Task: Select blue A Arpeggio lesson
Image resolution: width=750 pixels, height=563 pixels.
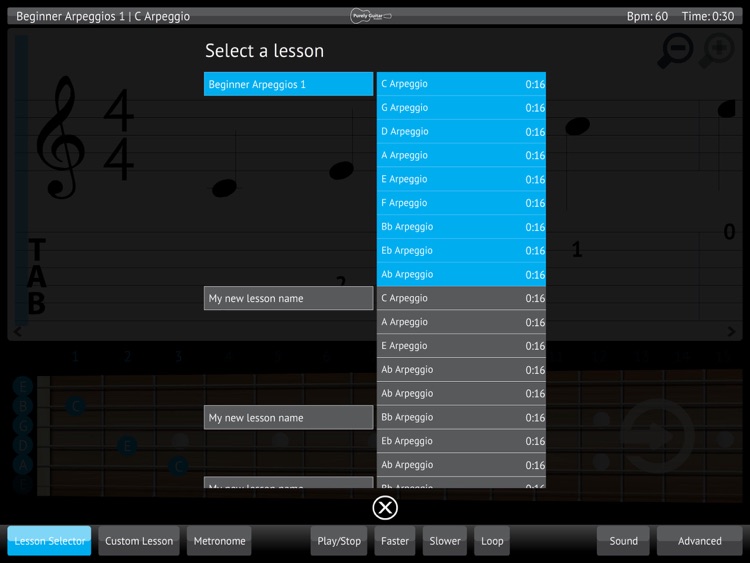Action: pos(461,155)
